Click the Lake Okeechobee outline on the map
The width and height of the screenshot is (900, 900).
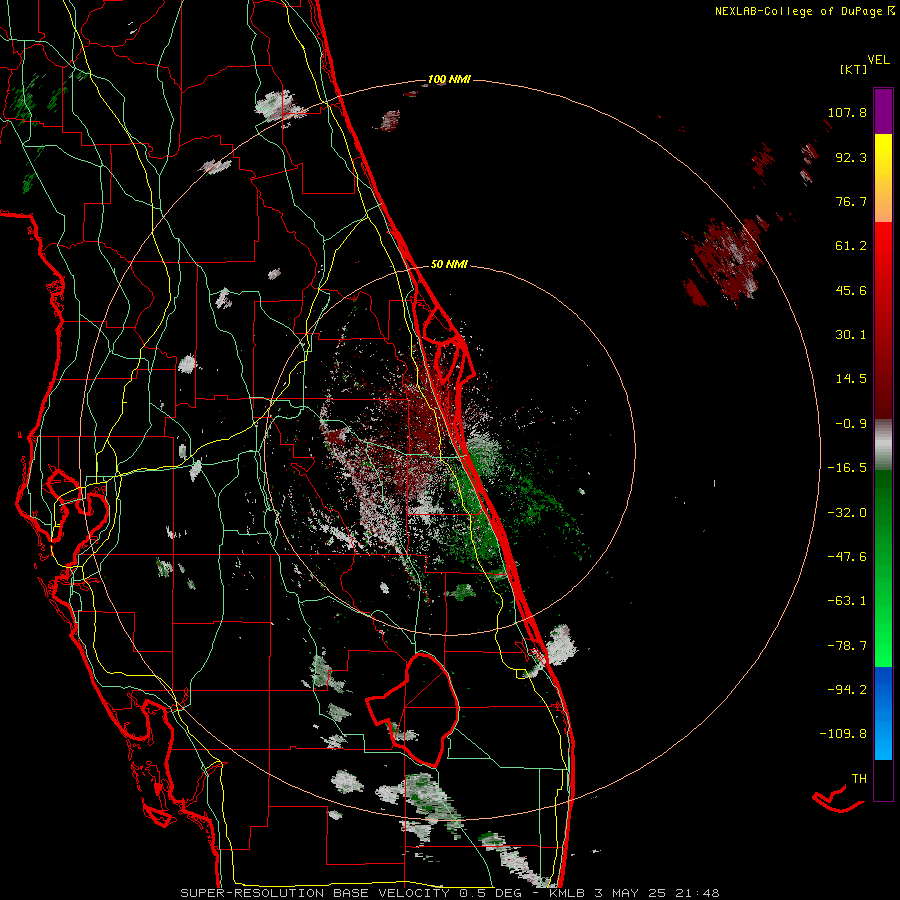point(413,709)
